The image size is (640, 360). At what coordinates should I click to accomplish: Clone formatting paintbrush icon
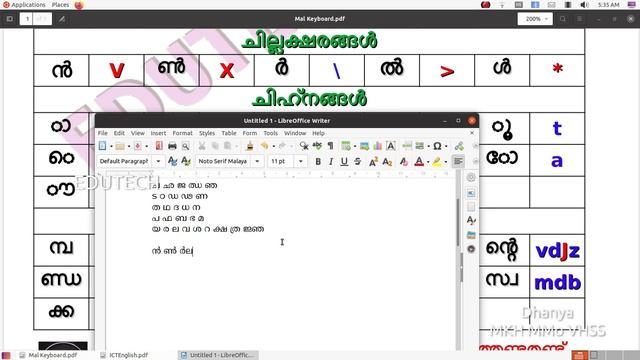(x=250, y=146)
